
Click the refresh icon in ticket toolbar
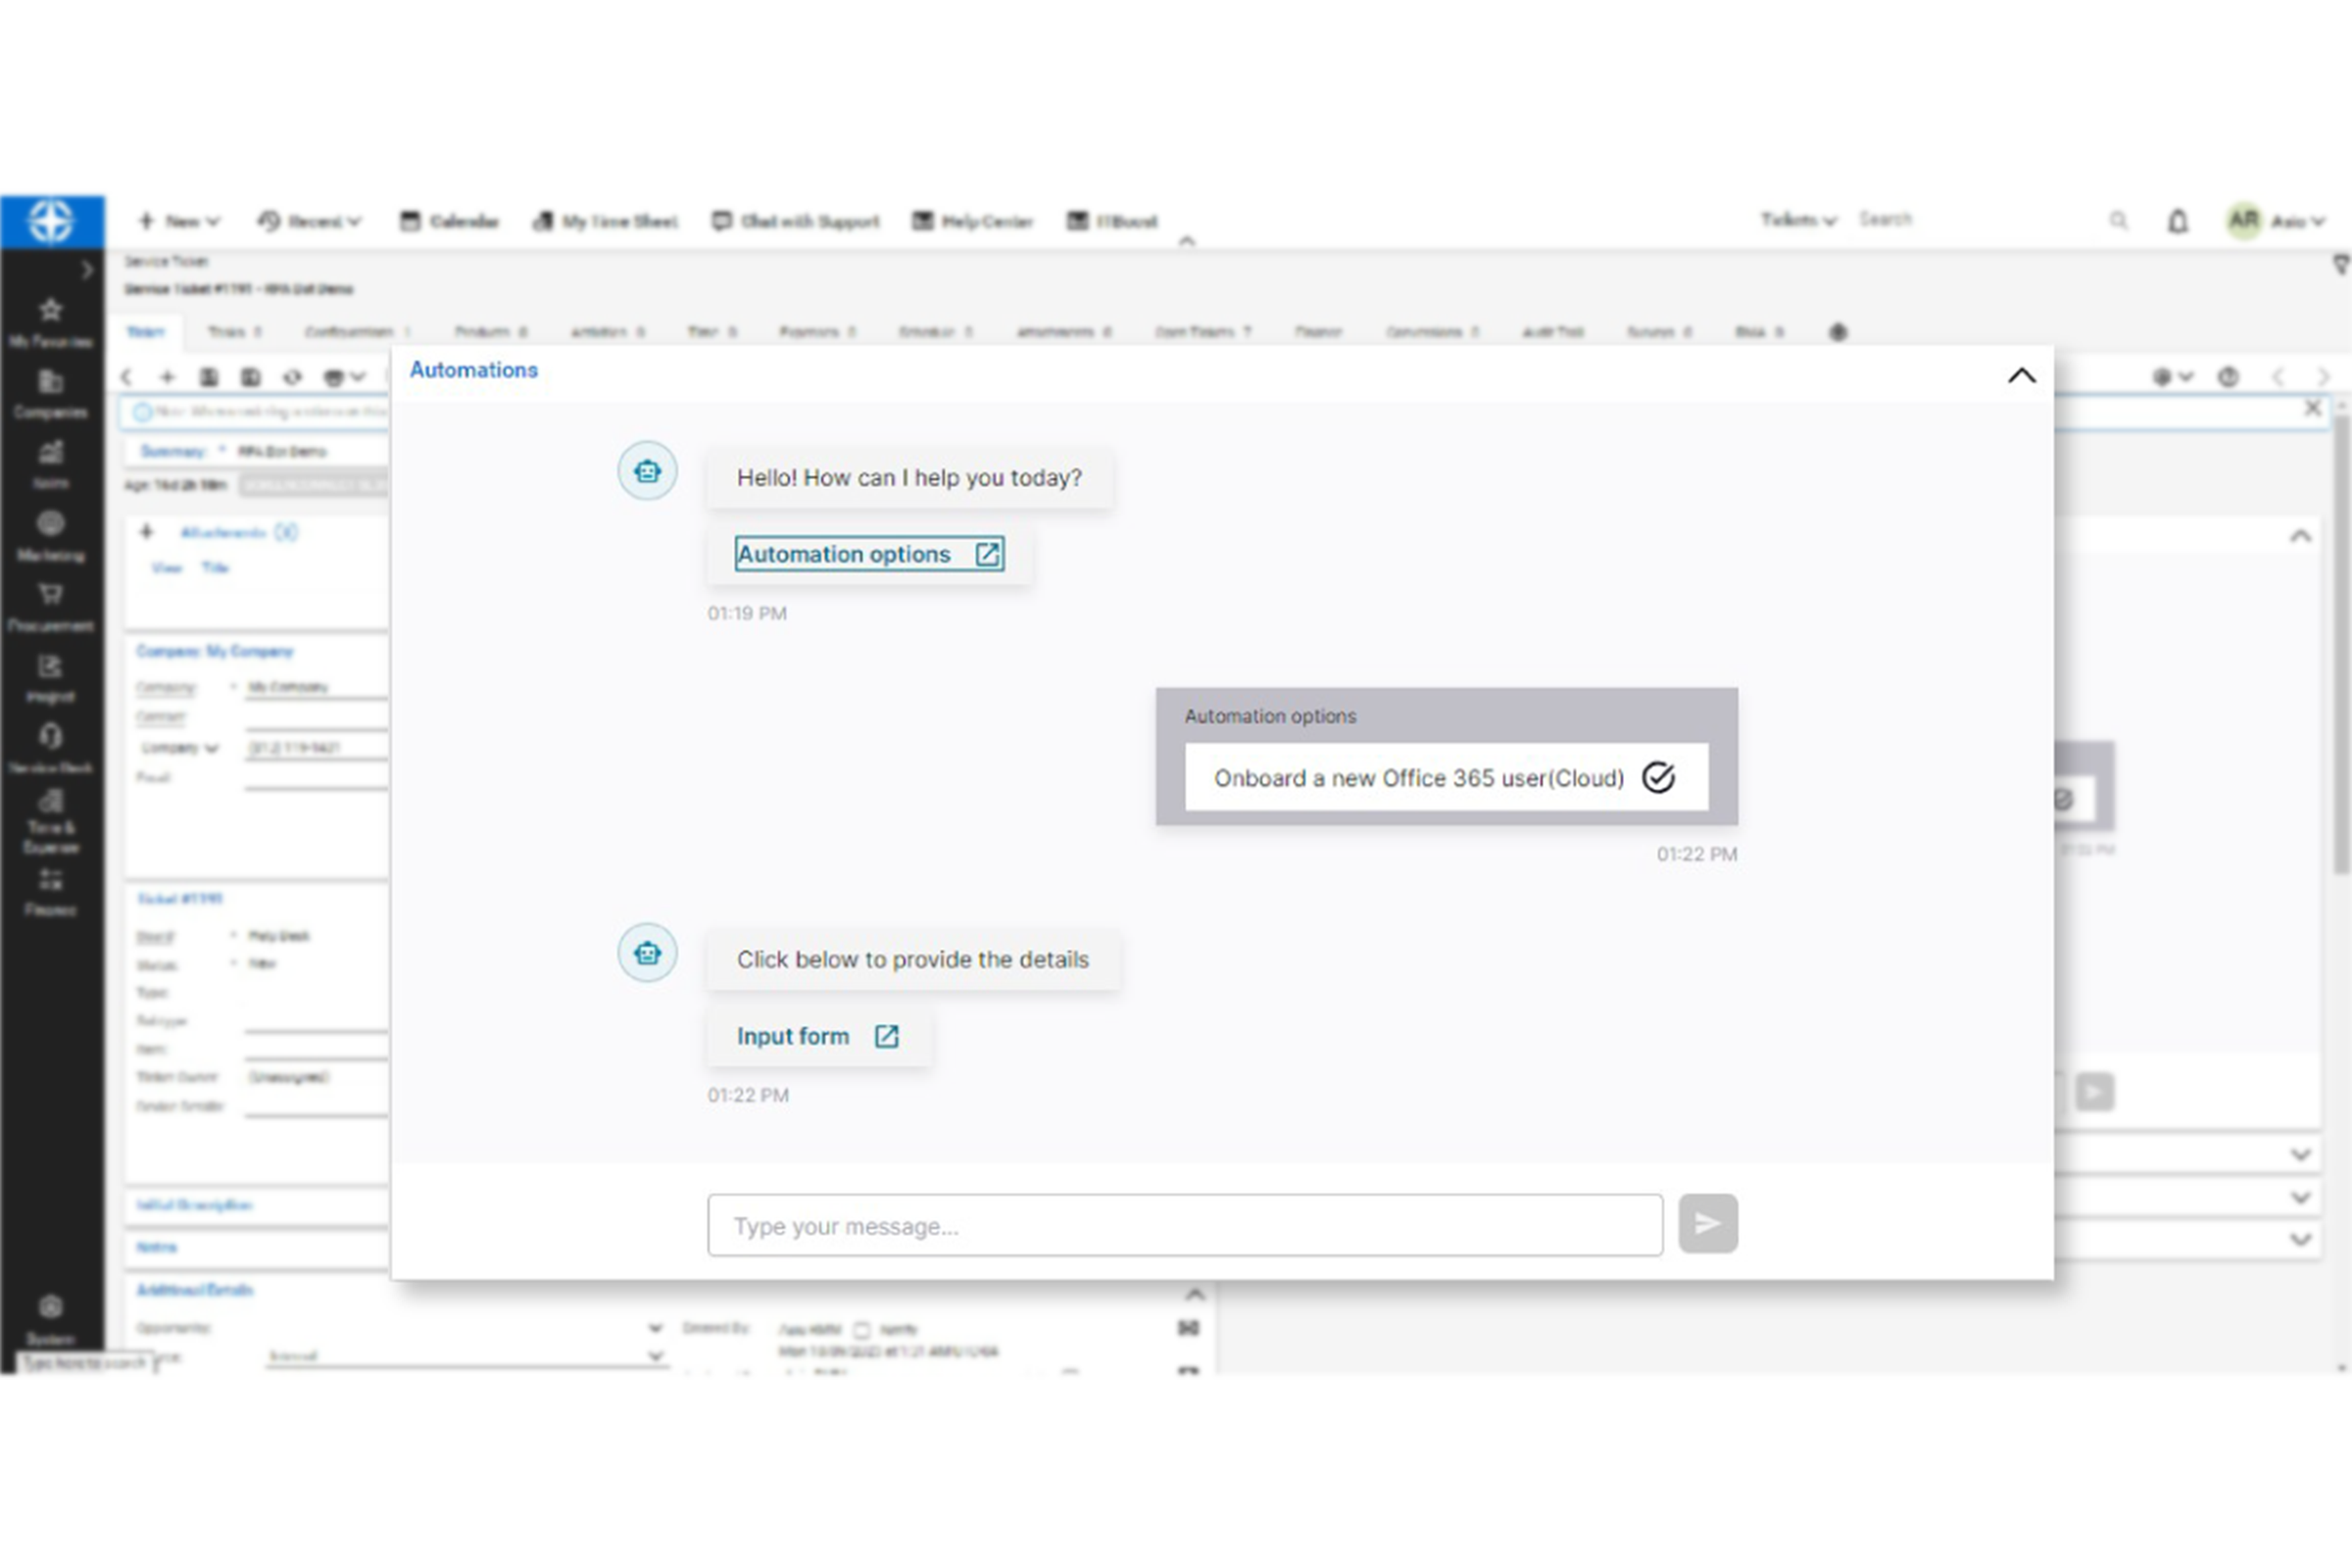point(292,377)
